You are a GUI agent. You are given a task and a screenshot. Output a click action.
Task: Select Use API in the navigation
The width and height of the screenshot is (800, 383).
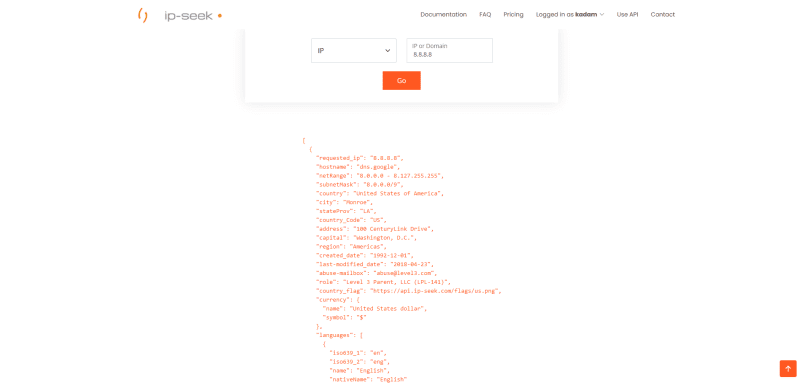(627, 15)
